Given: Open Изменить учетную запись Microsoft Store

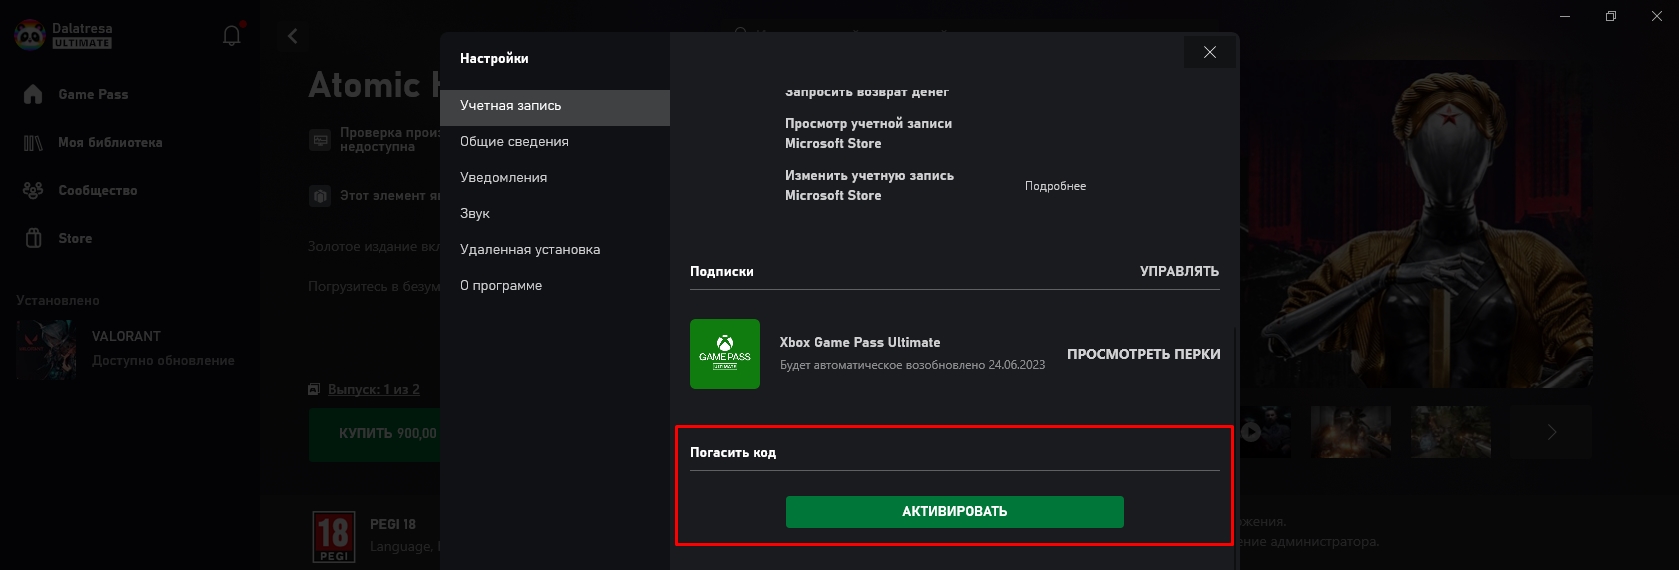Looking at the screenshot, I should [869, 185].
